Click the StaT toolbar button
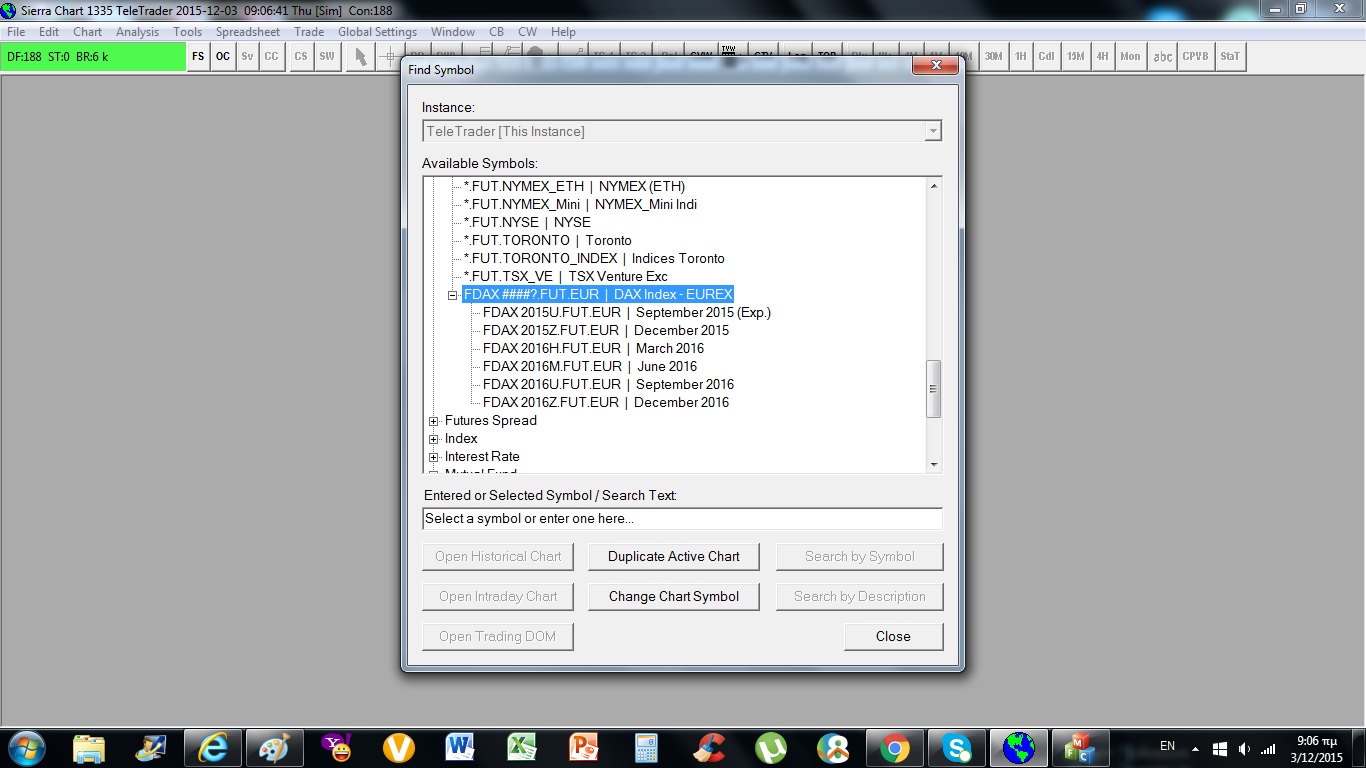1366x768 pixels. [x=1230, y=57]
